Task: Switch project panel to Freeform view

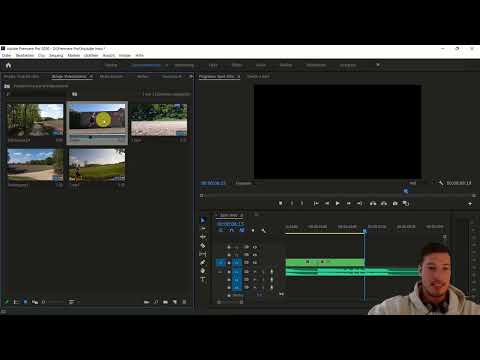Action: point(35,302)
